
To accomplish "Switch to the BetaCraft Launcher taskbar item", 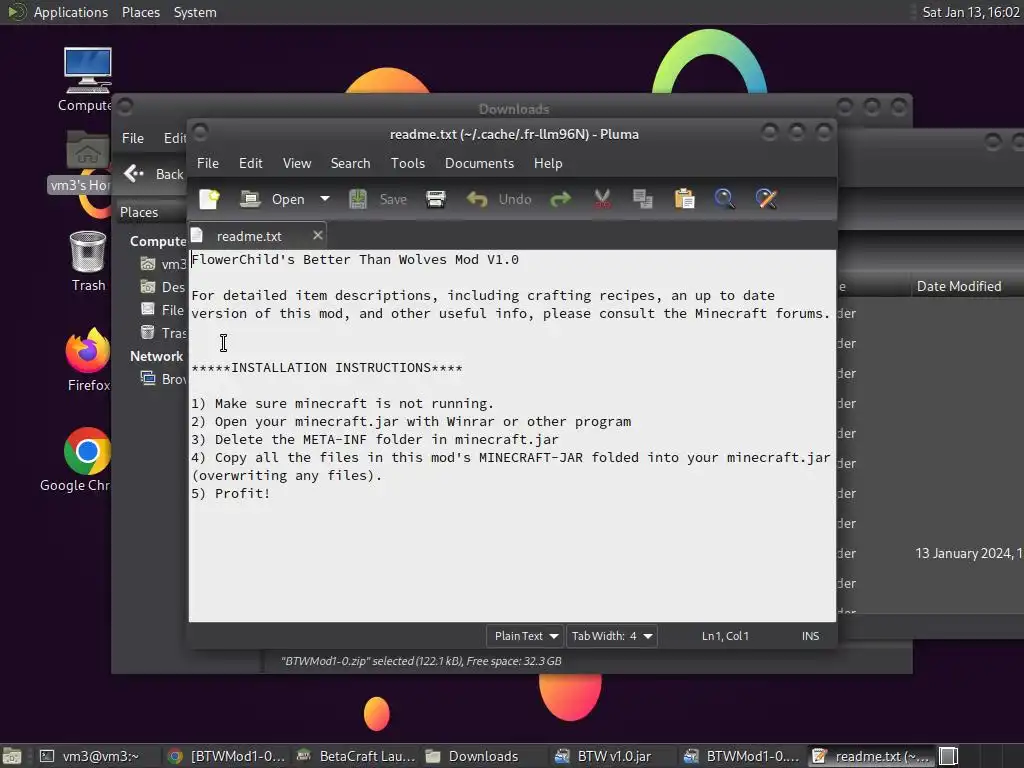I will coord(356,756).
